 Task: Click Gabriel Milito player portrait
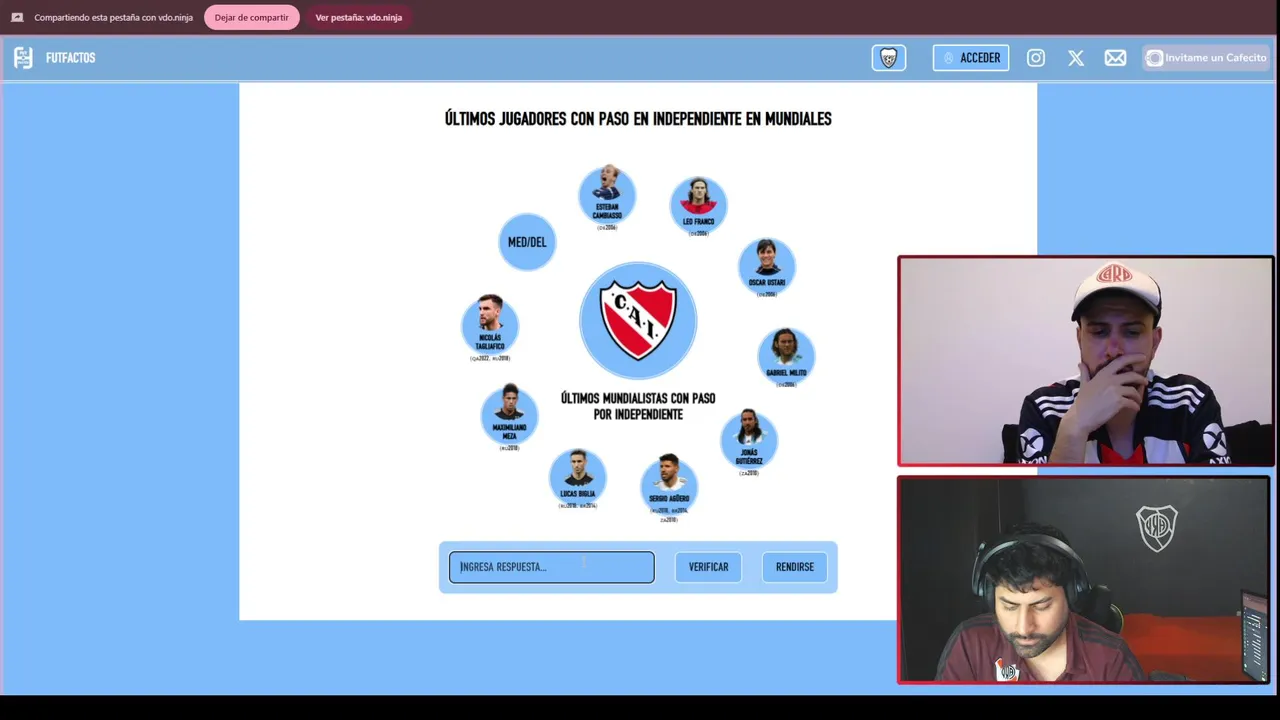coord(786,355)
